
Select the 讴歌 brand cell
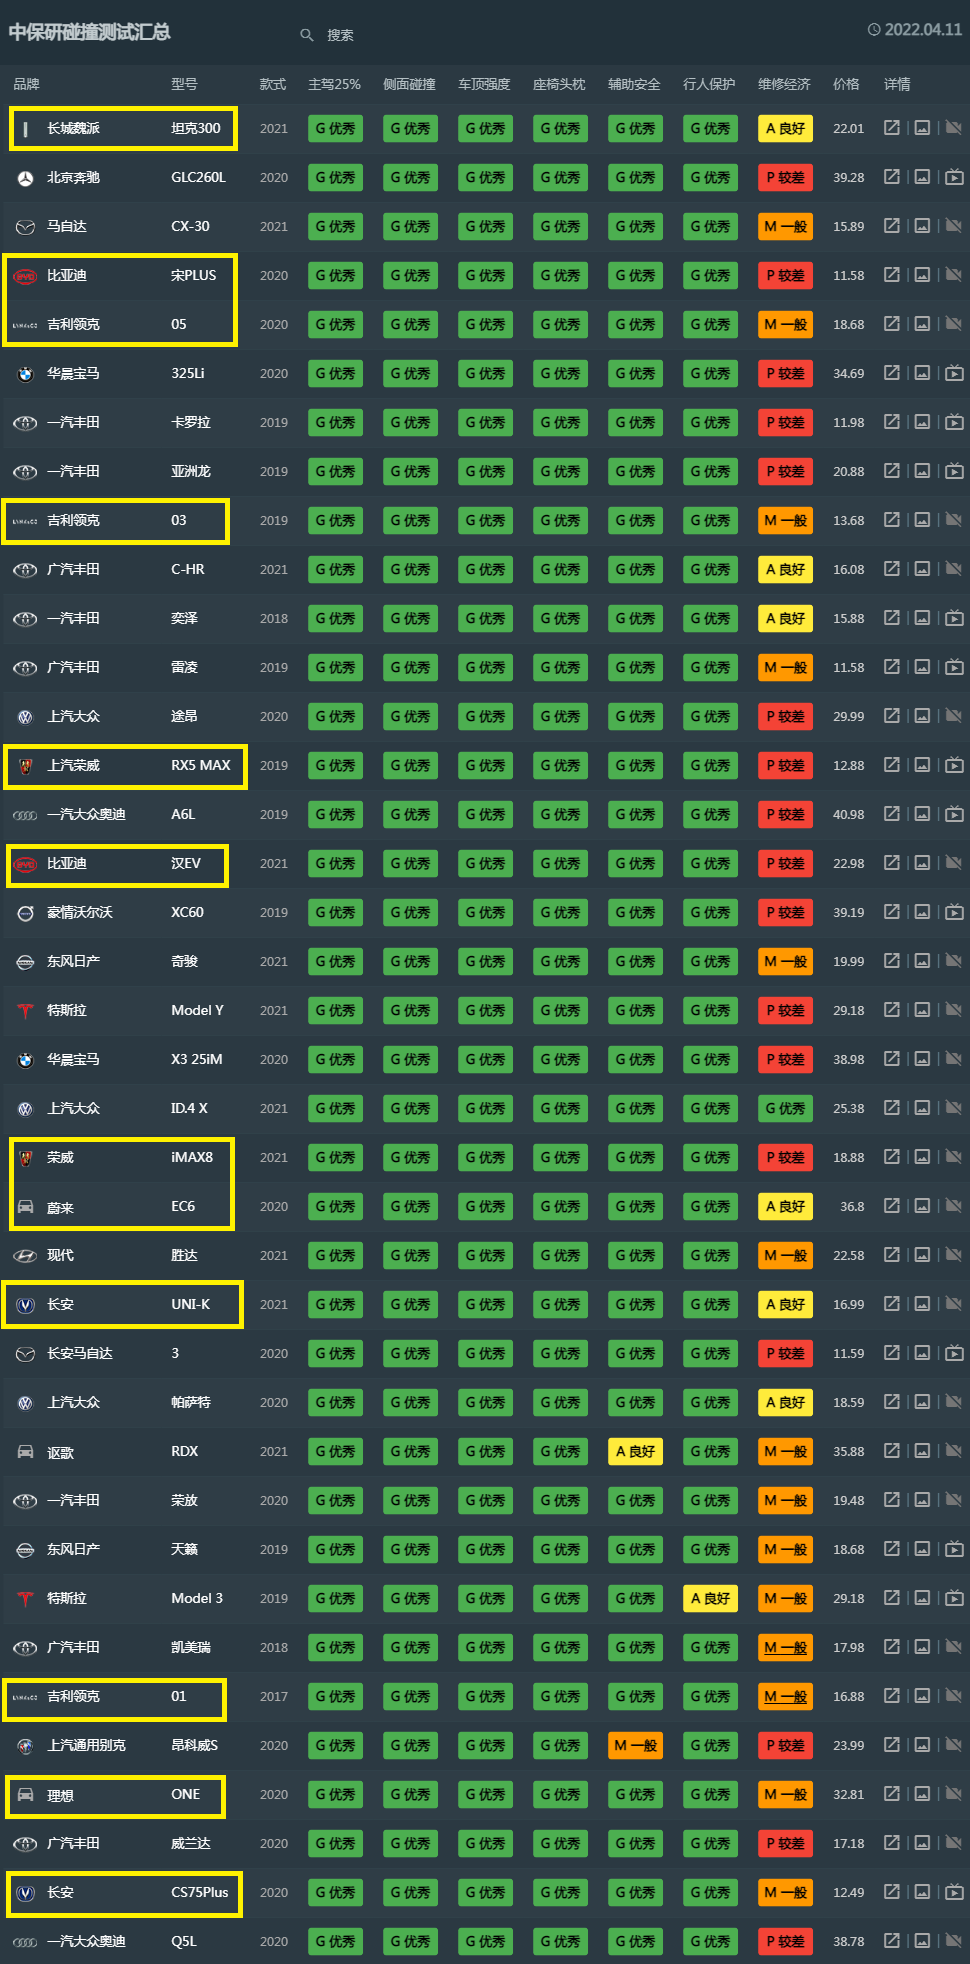coord(60,1452)
